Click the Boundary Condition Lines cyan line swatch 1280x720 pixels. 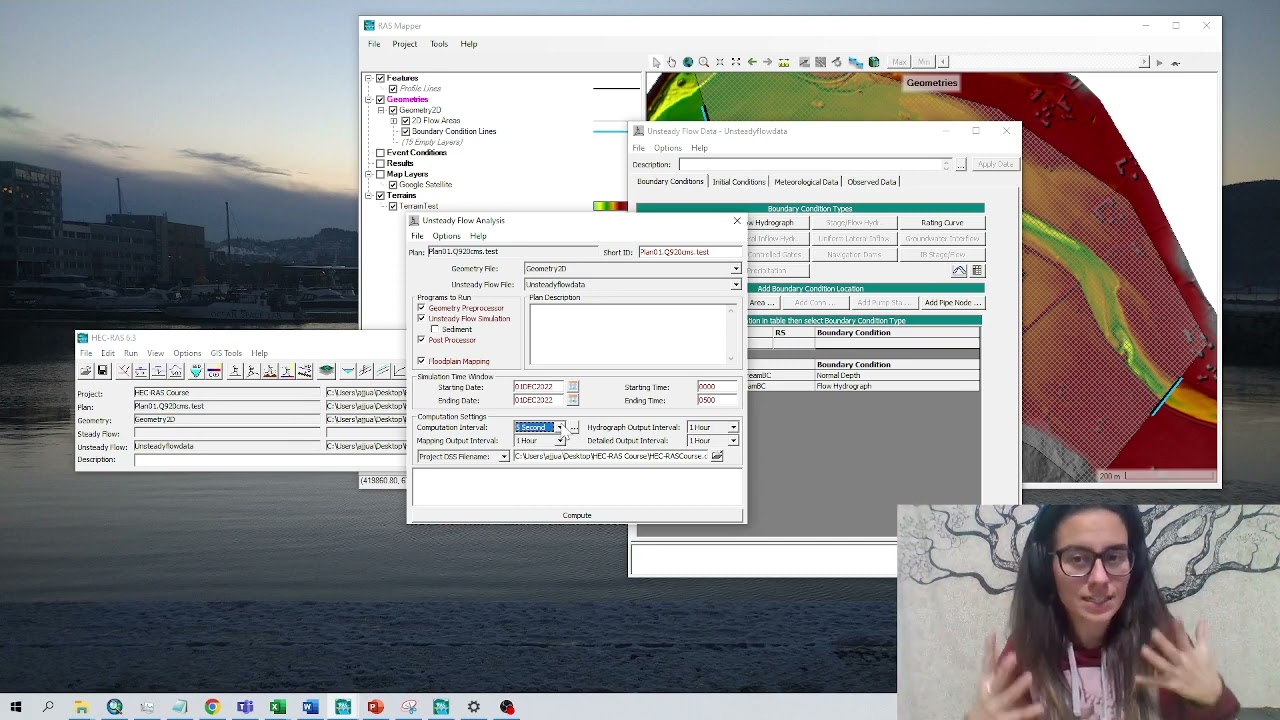(610, 131)
